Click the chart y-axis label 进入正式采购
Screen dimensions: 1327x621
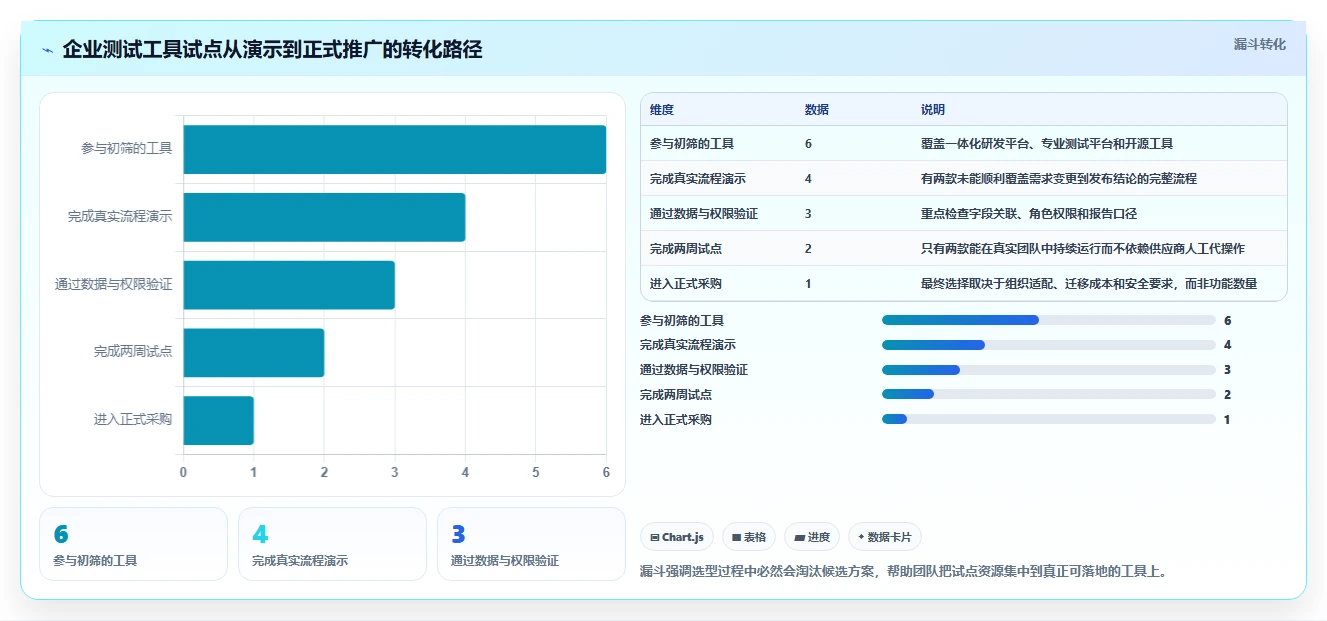click(x=133, y=420)
